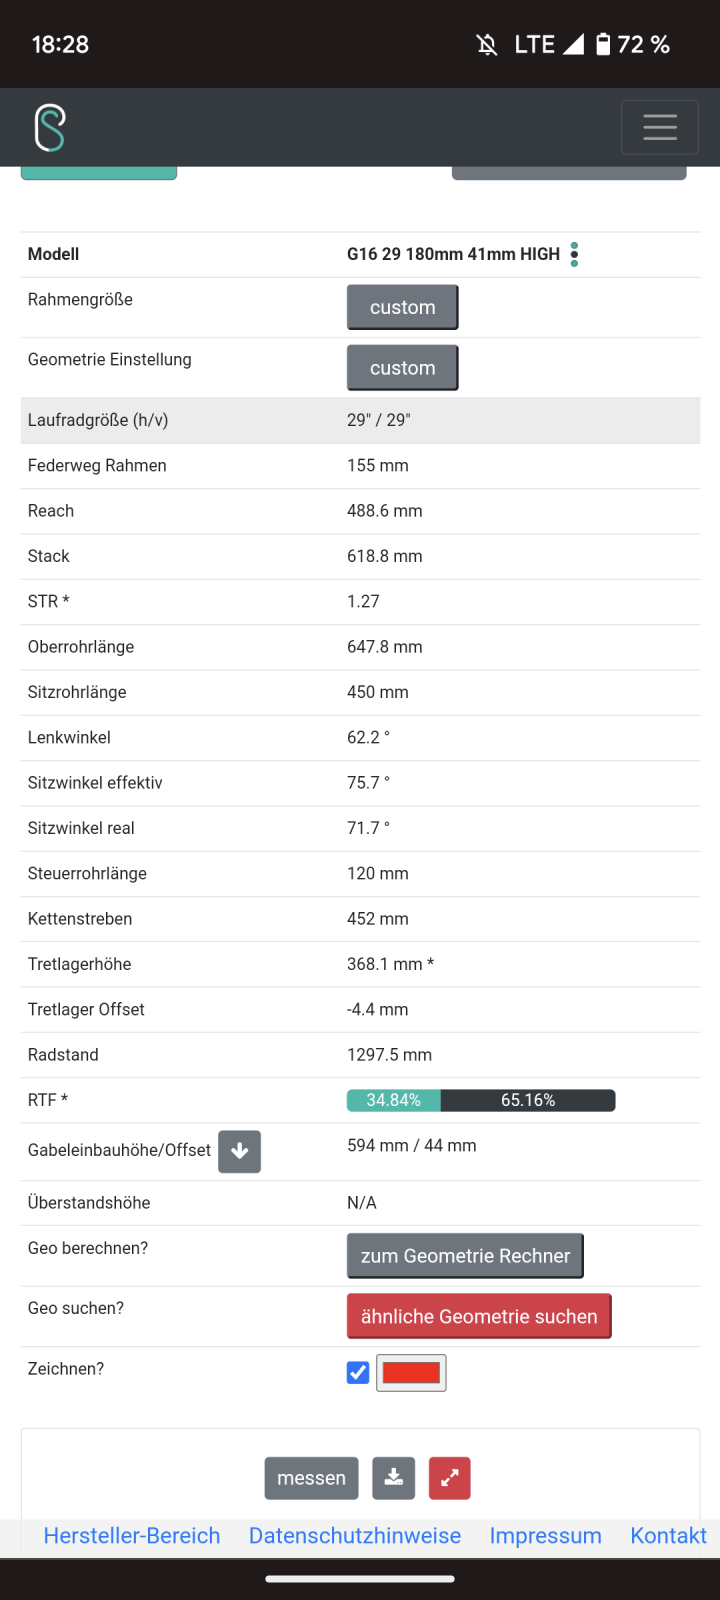The image size is (720, 1600).
Task: Open the Geometrie Einstellung custom selector
Action: [x=402, y=368]
